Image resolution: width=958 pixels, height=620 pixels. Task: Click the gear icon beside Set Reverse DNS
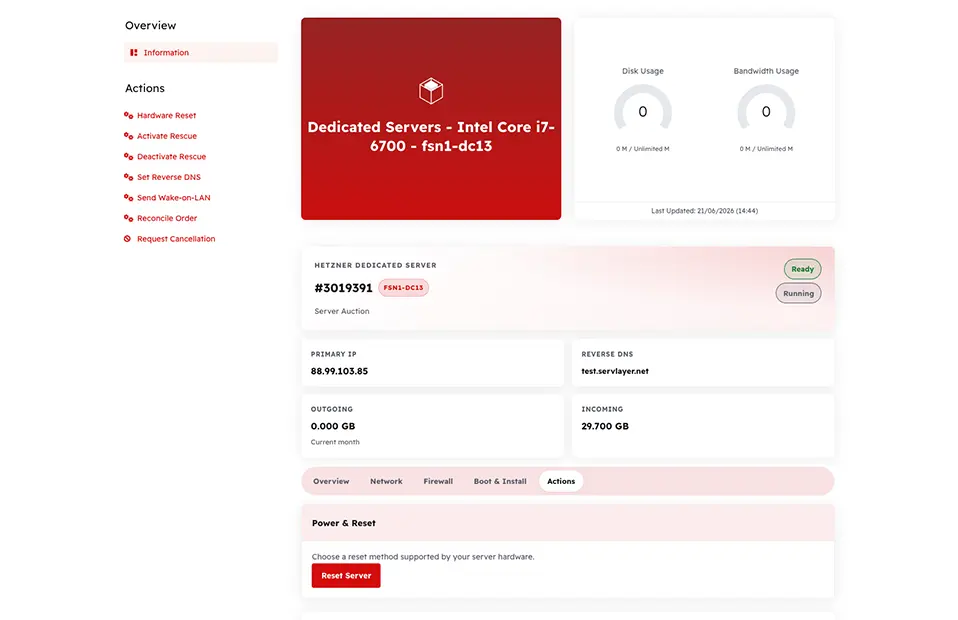(x=128, y=177)
